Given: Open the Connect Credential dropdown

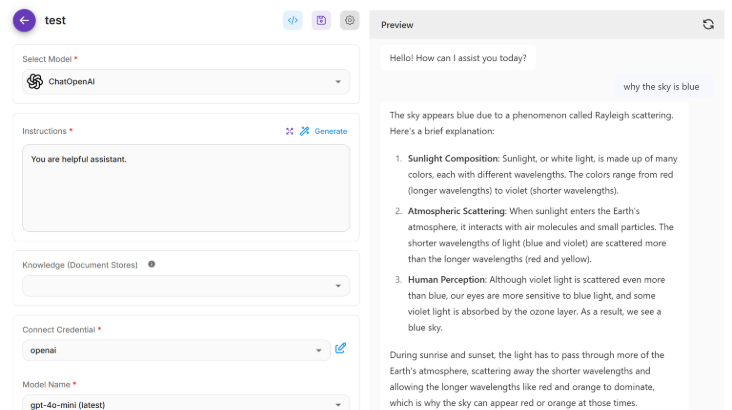Looking at the screenshot, I should coord(176,350).
